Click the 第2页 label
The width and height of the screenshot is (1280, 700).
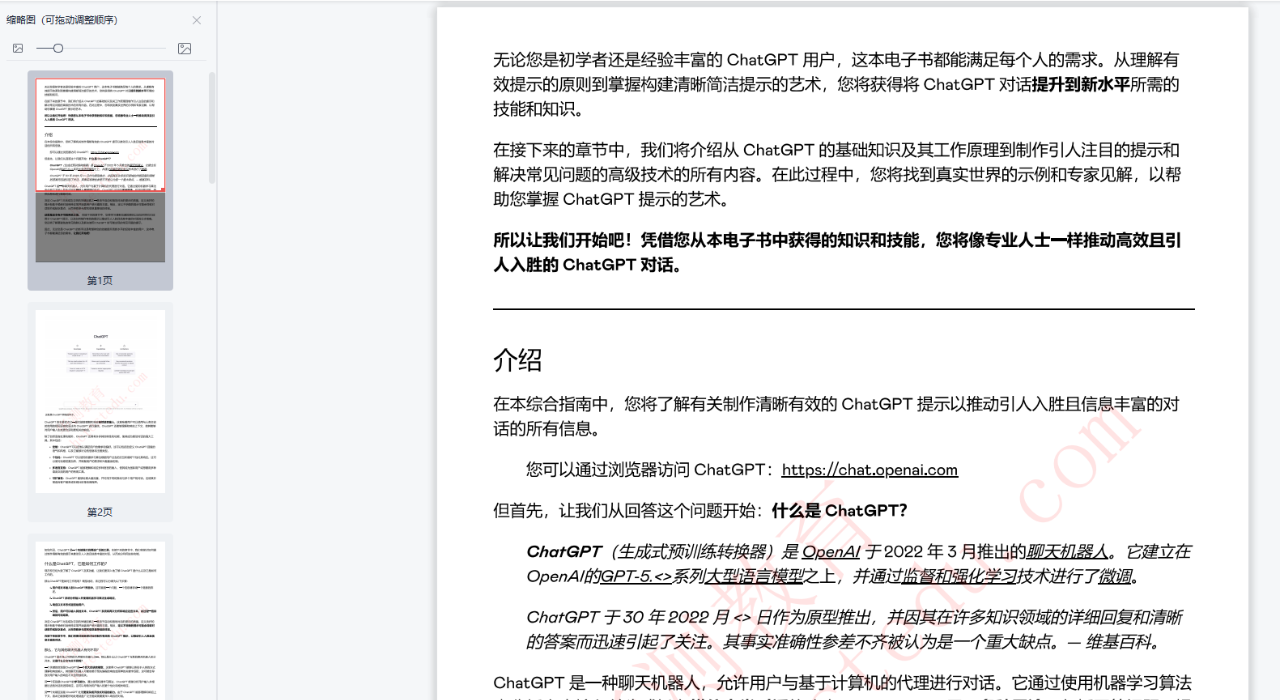click(100, 512)
